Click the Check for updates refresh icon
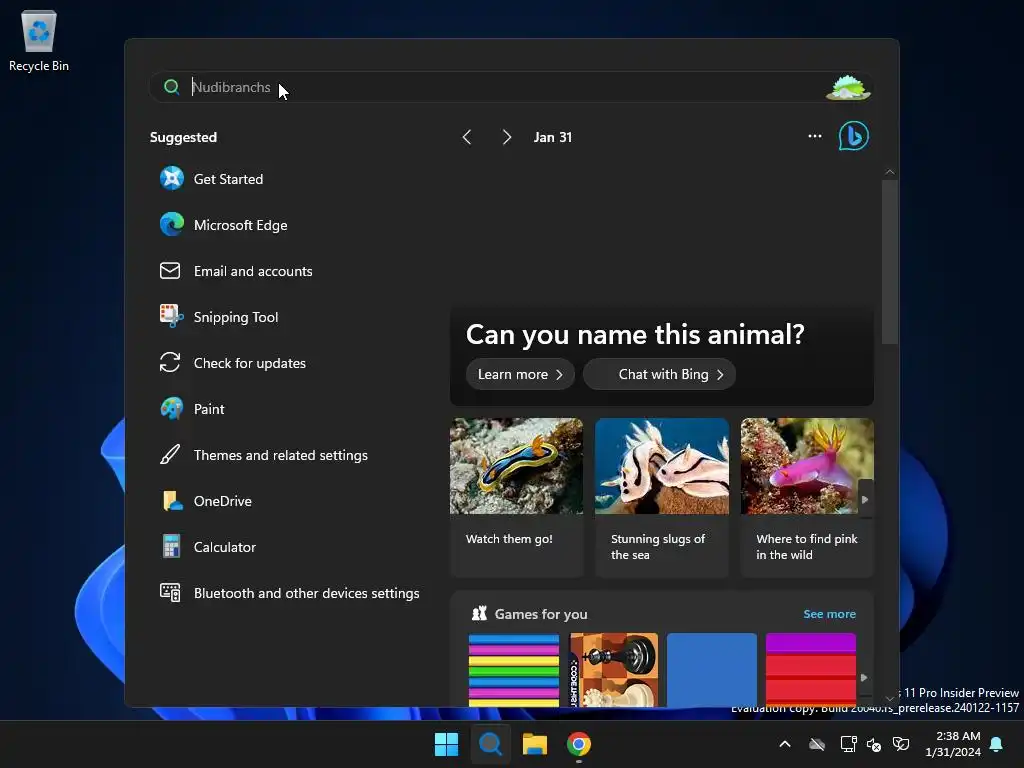Viewport: 1024px width, 768px height. (x=170, y=362)
